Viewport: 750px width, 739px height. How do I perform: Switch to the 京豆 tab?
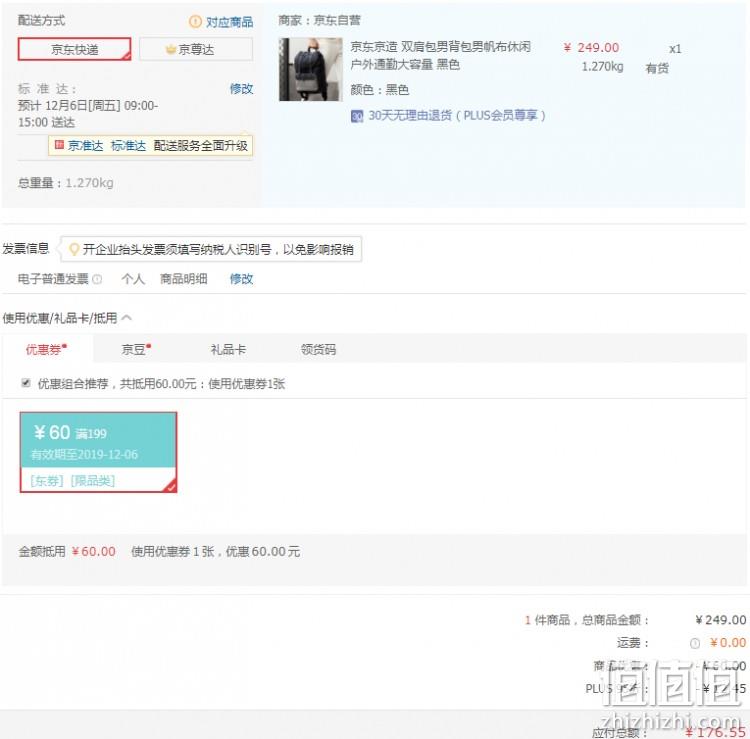(x=136, y=349)
